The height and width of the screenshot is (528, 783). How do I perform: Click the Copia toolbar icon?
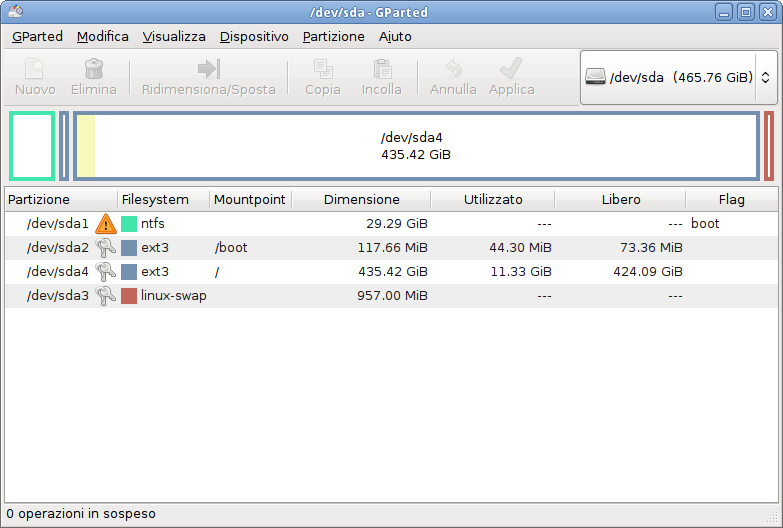click(x=323, y=69)
